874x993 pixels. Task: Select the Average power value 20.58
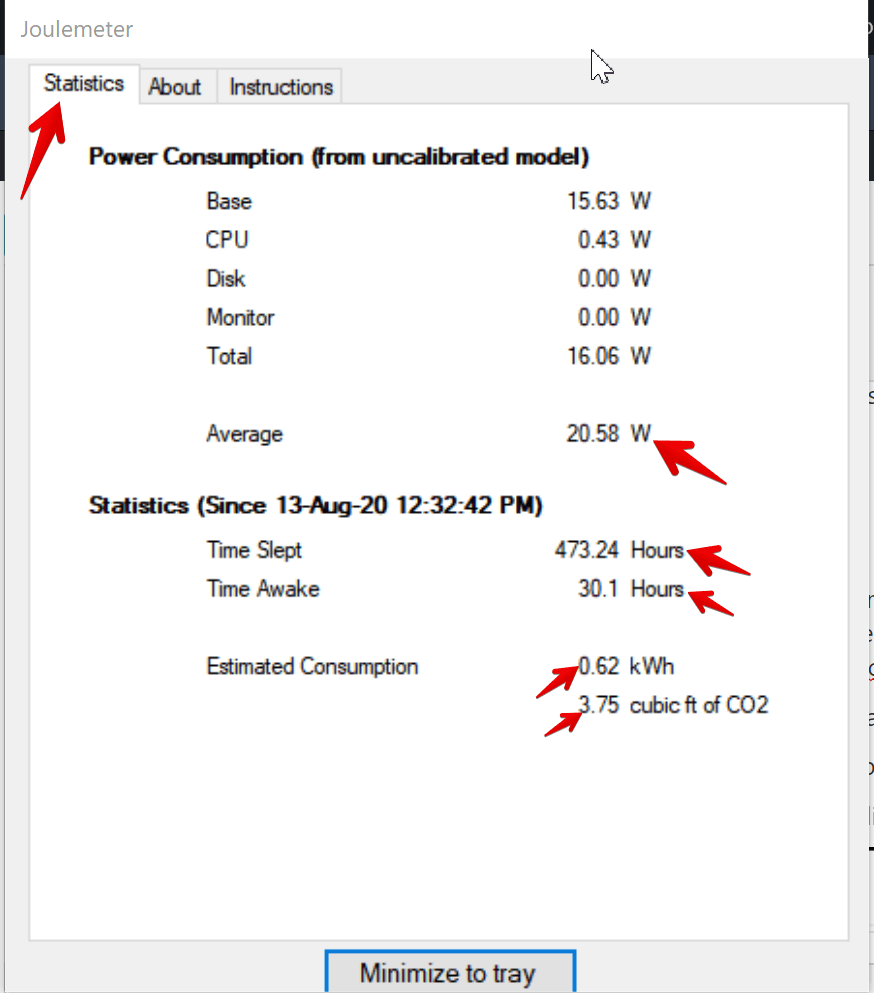592,434
